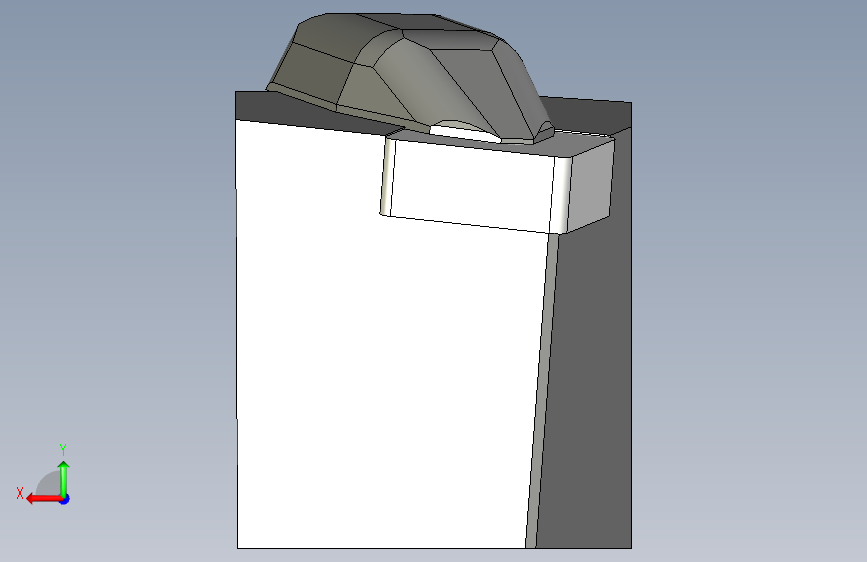Select the protruding rectangular block's white front face

pyautogui.click(x=473, y=187)
